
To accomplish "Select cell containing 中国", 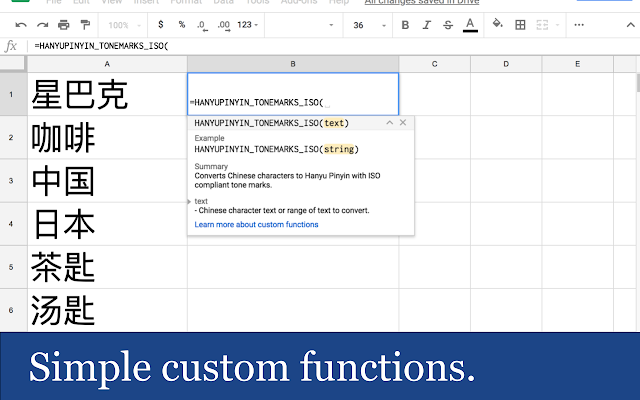I will tap(107, 180).
